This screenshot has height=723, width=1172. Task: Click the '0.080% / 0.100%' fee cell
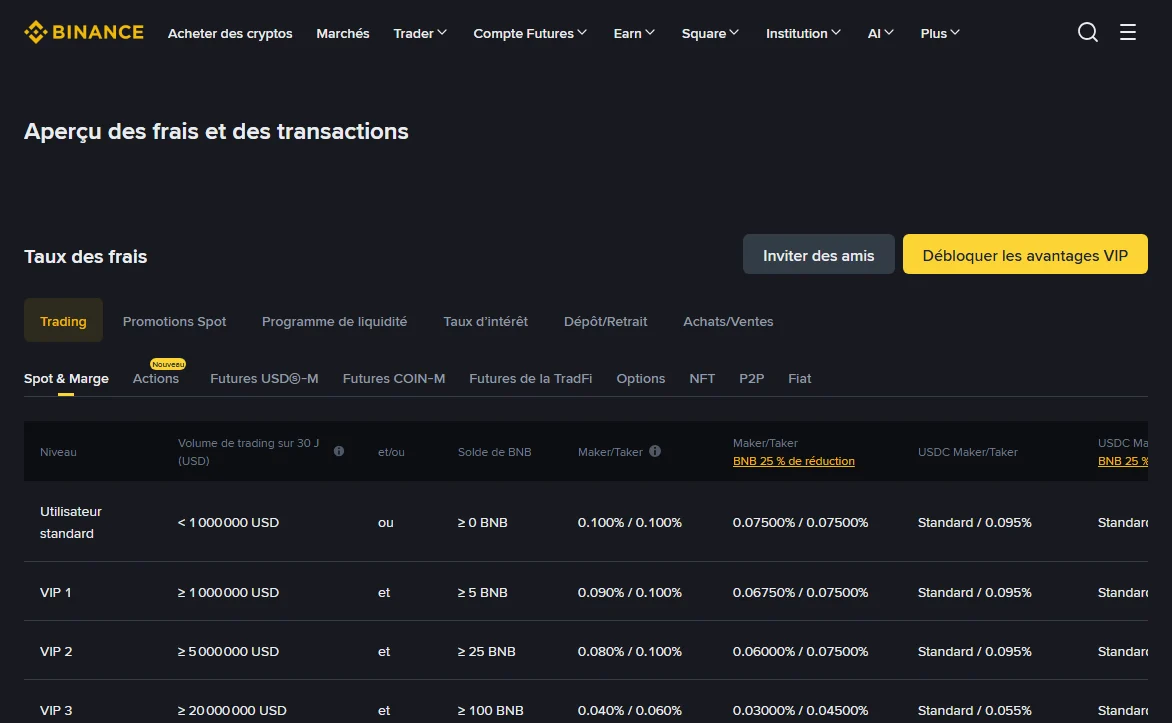click(x=629, y=651)
